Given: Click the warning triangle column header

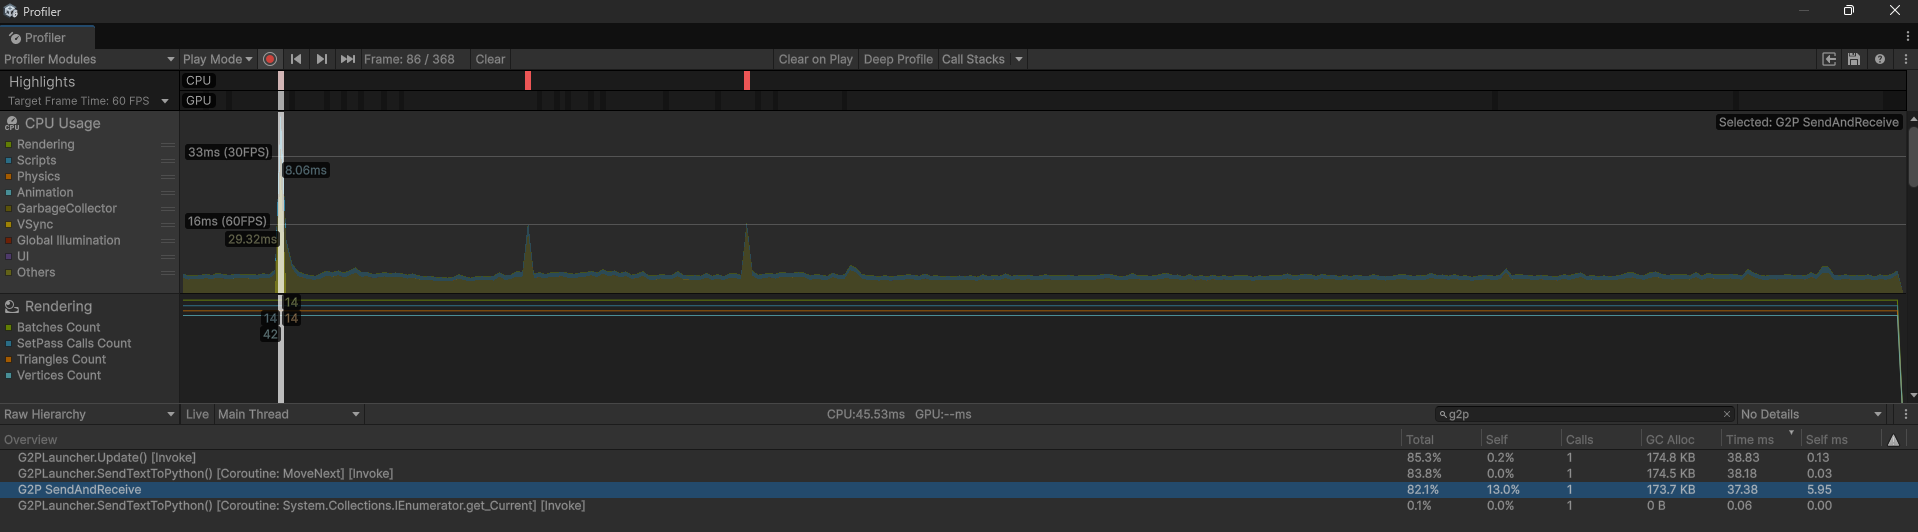Looking at the screenshot, I should [x=1893, y=440].
